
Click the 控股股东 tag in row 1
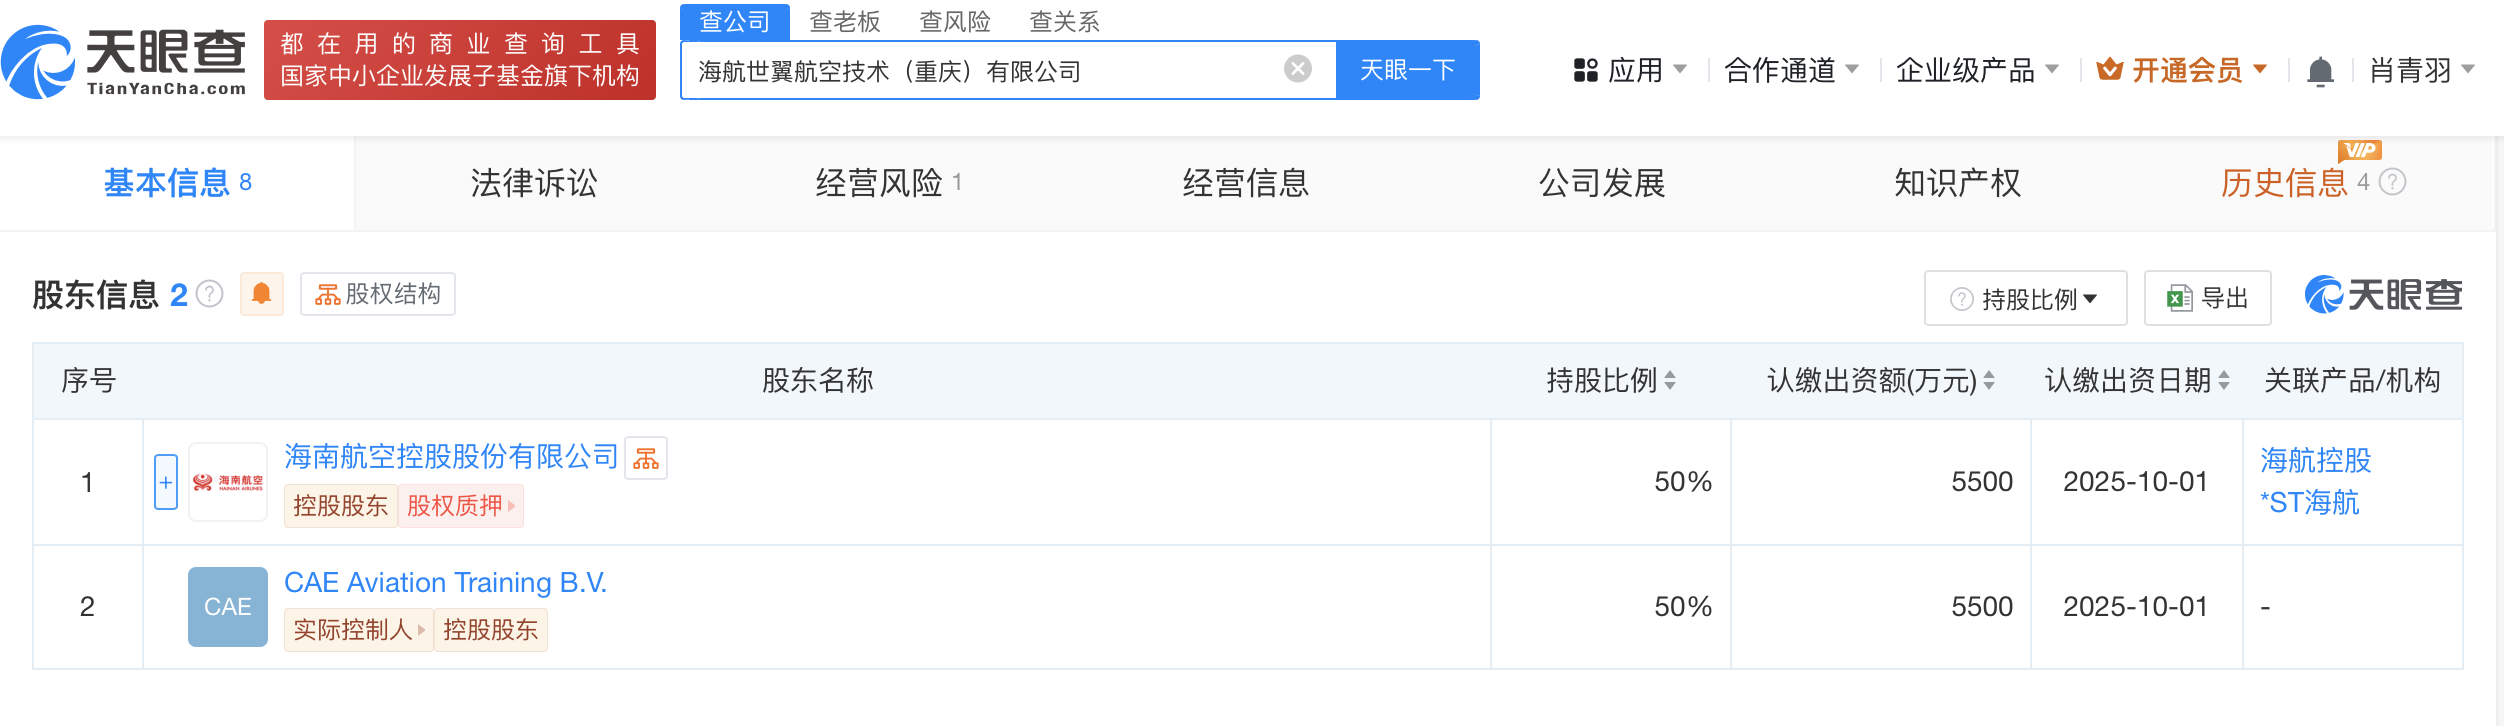pos(340,506)
